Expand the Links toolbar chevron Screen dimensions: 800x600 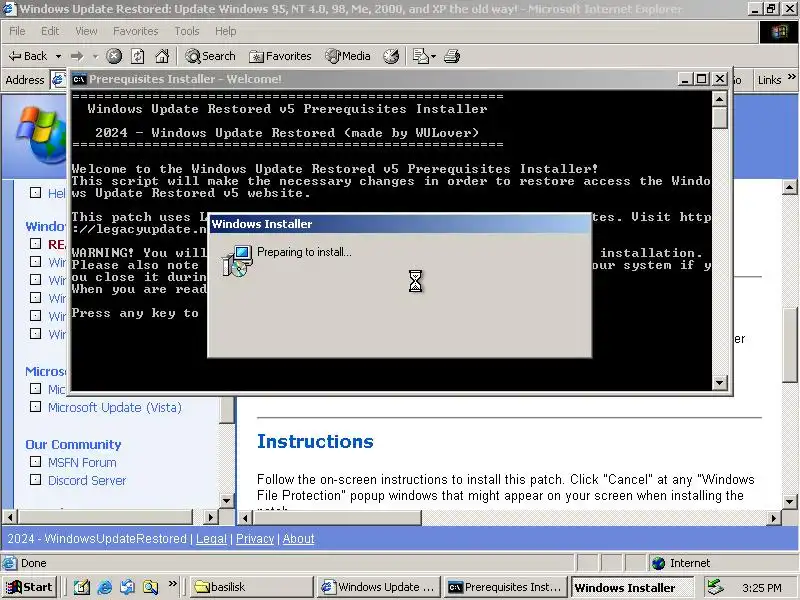pos(791,77)
